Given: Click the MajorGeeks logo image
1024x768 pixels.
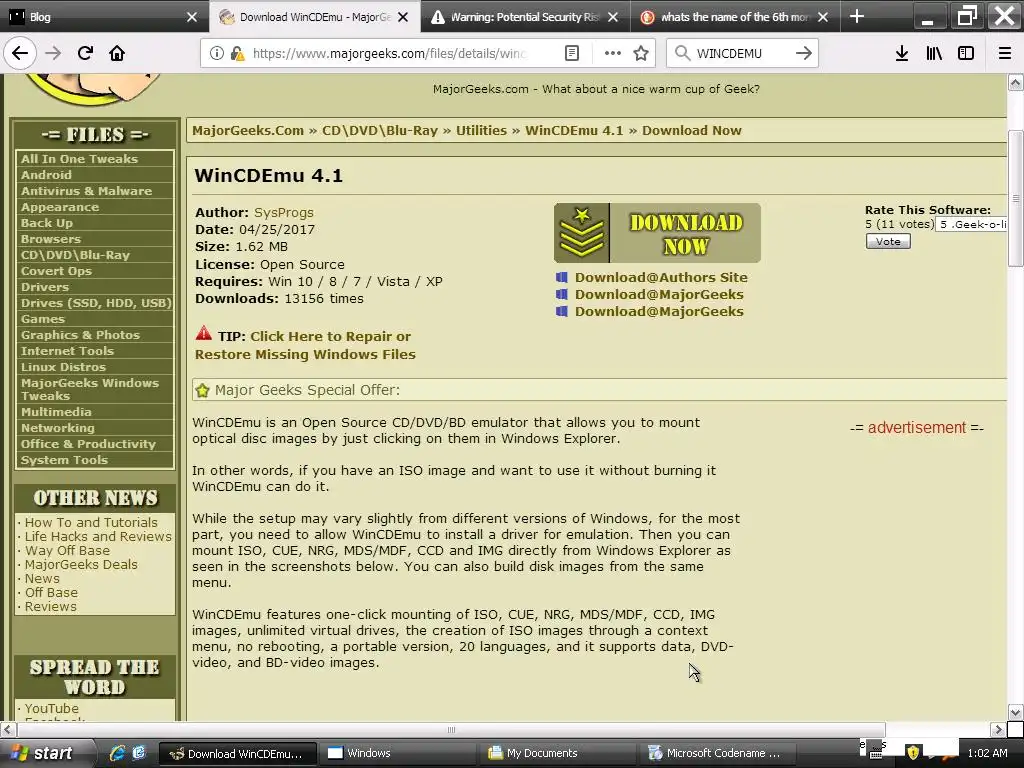Looking at the screenshot, I should click(x=91, y=89).
